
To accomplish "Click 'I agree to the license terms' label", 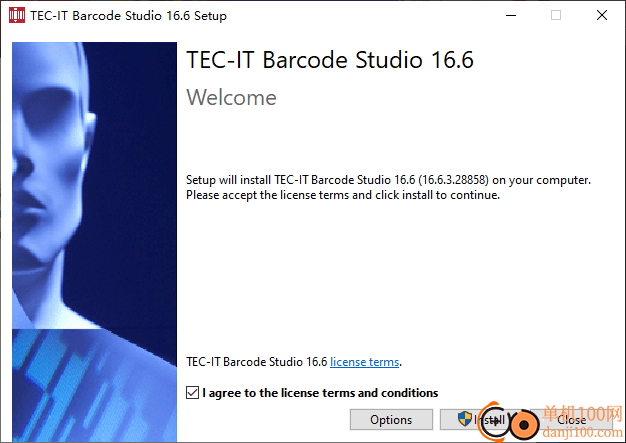I will tap(320, 393).
